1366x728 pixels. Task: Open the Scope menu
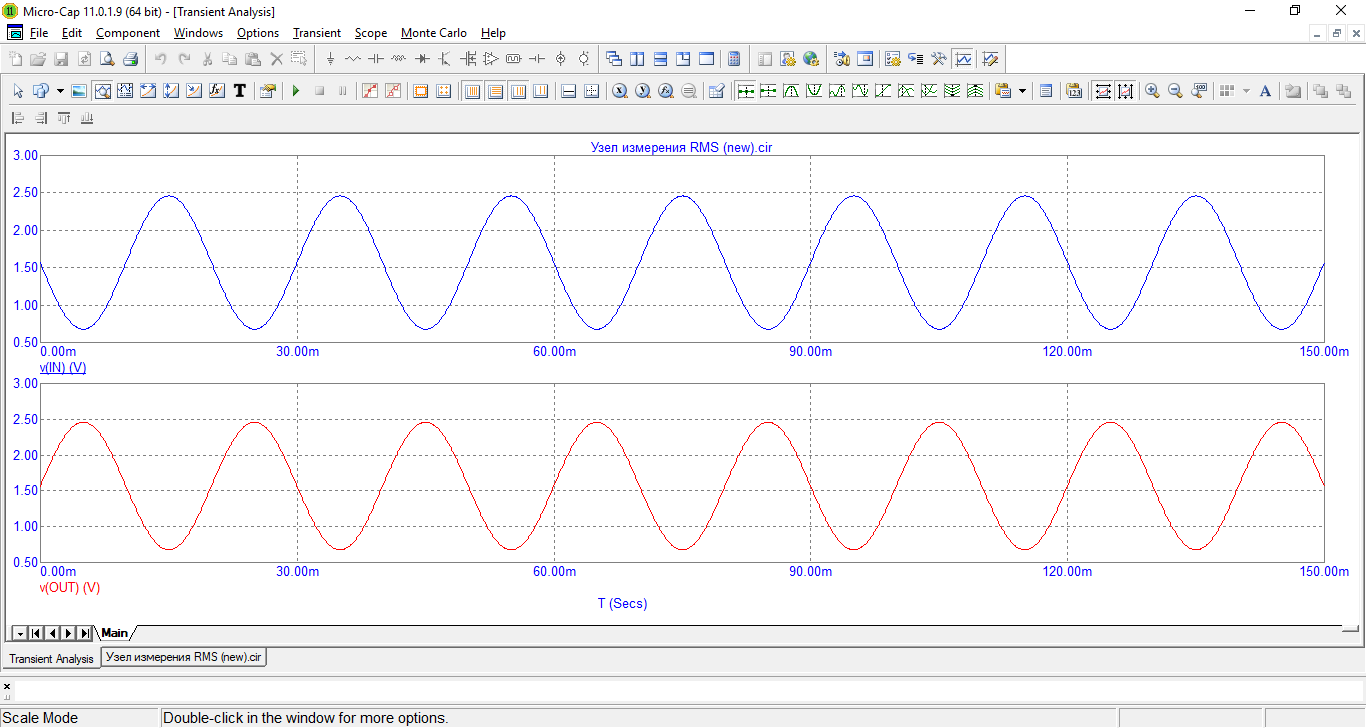370,33
